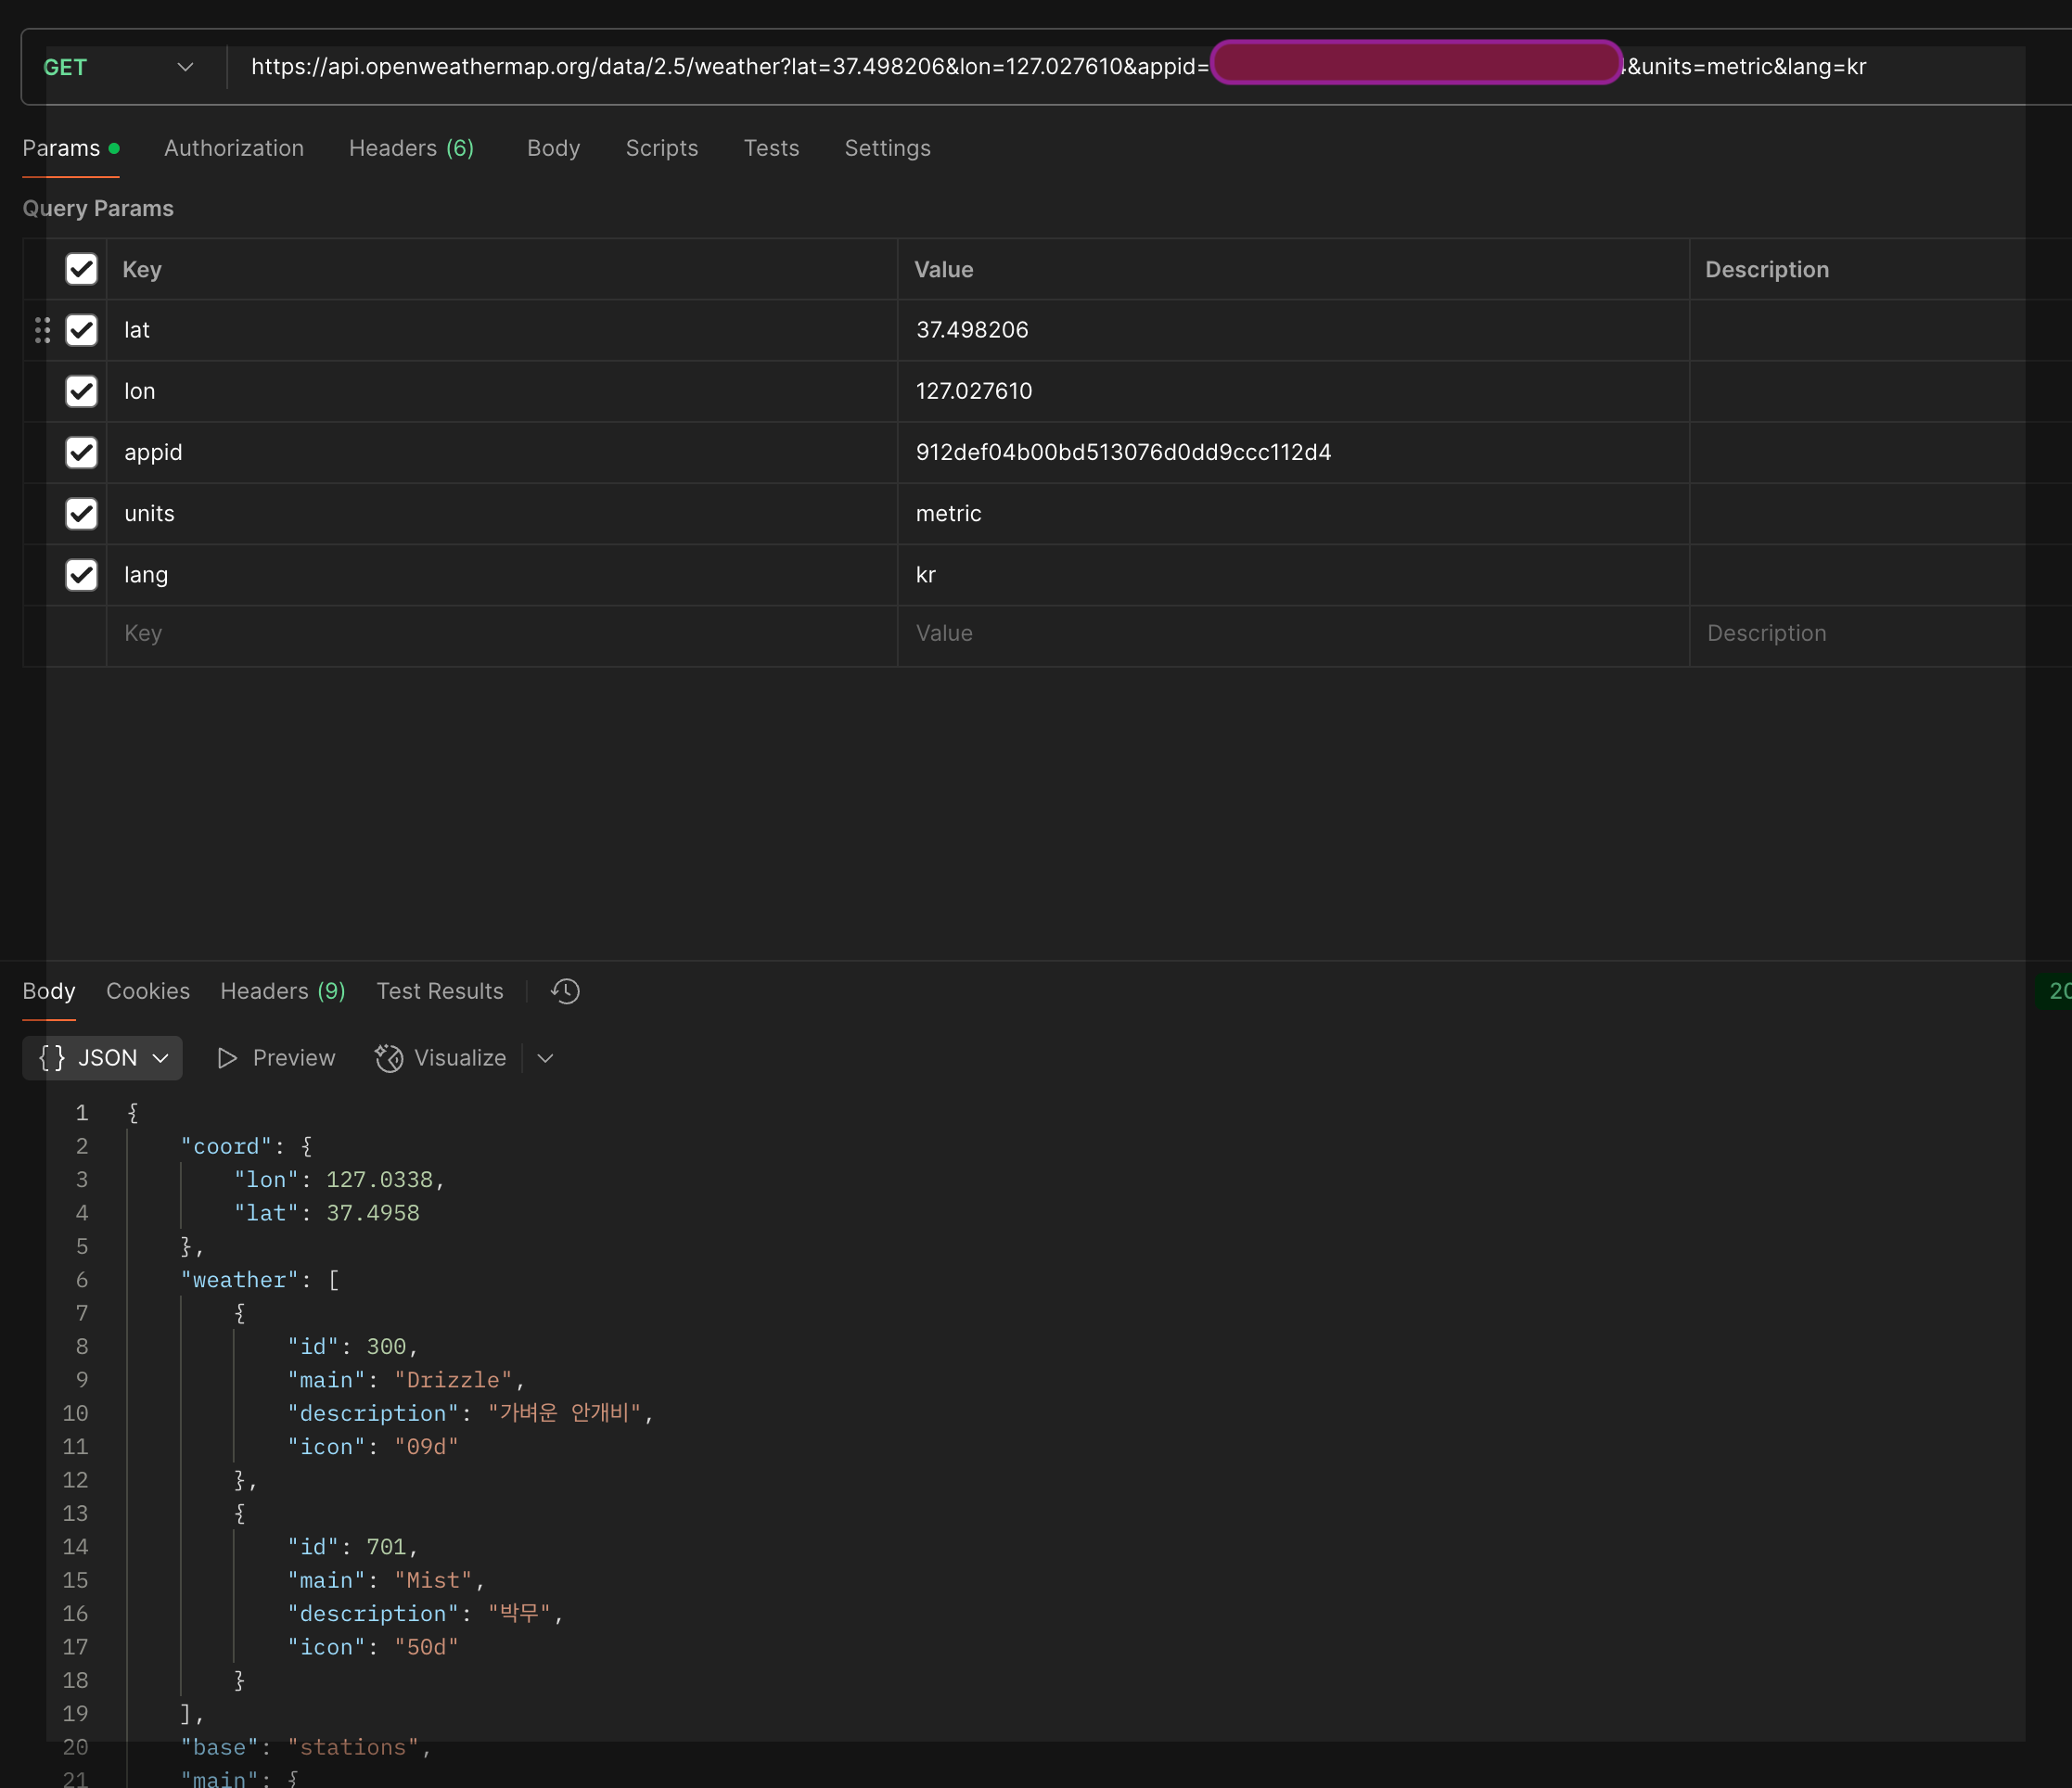The width and height of the screenshot is (2072, 1788).
Task: Open the request Headers (6) tab
Action: point(411,148)
